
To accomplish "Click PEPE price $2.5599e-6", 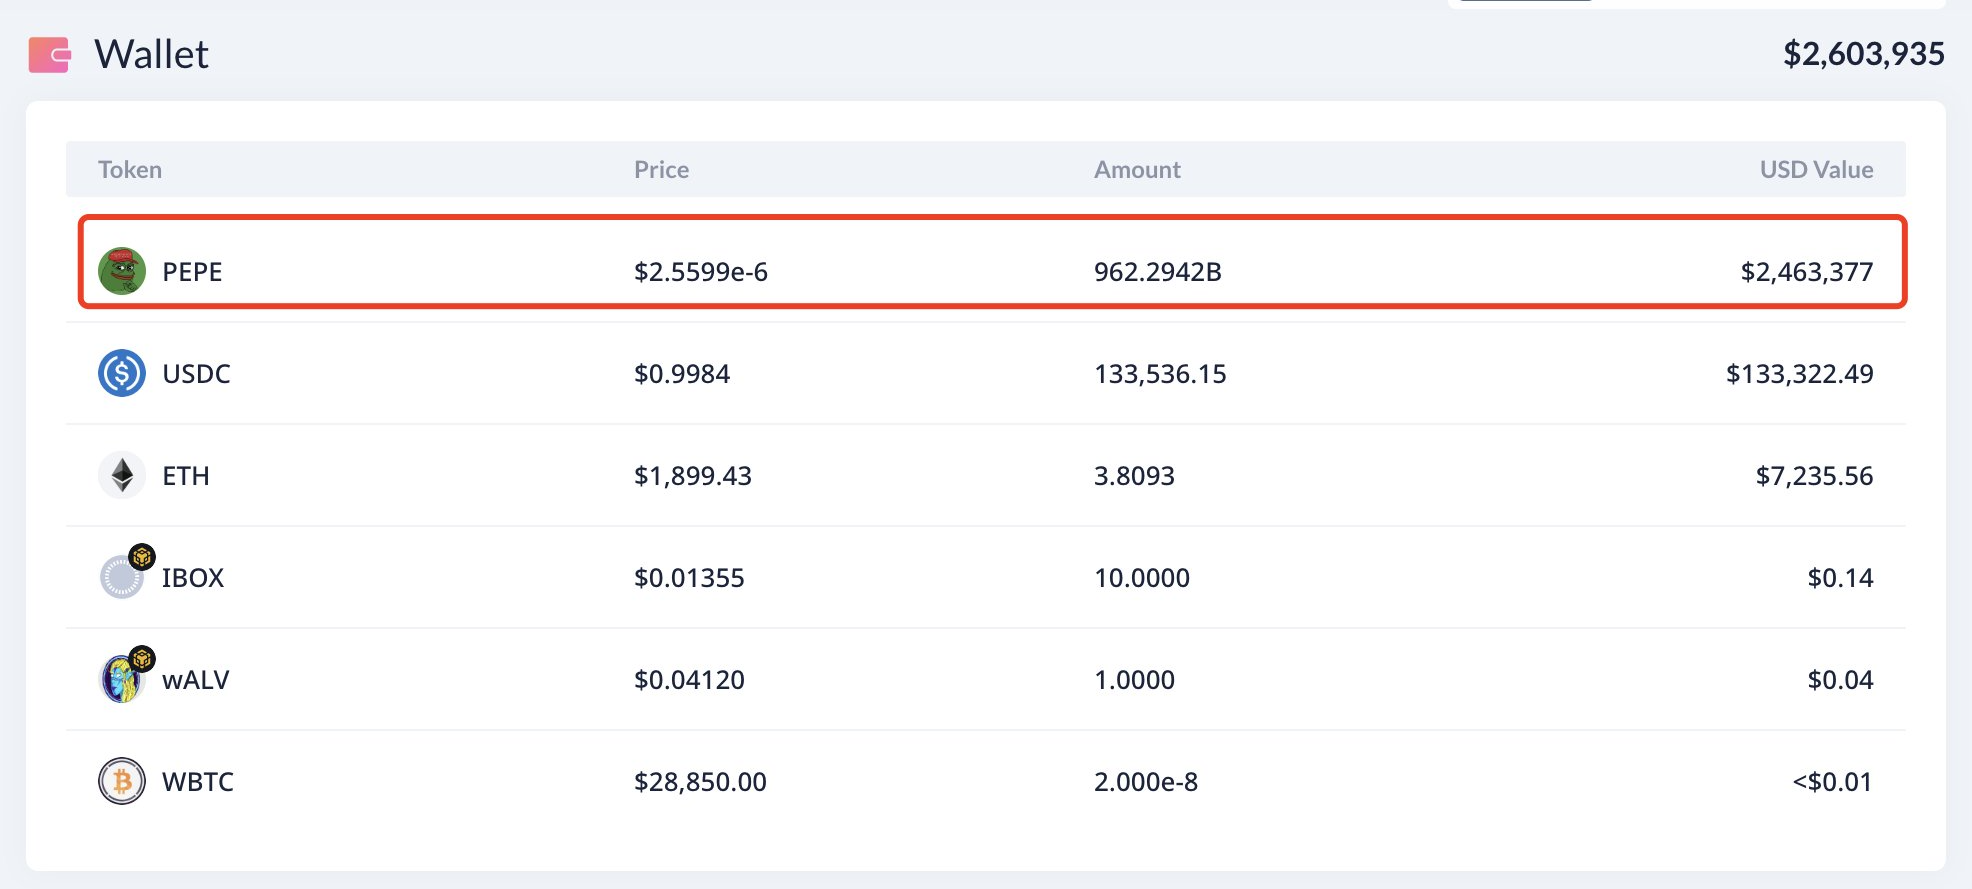I will click(701, 272).
